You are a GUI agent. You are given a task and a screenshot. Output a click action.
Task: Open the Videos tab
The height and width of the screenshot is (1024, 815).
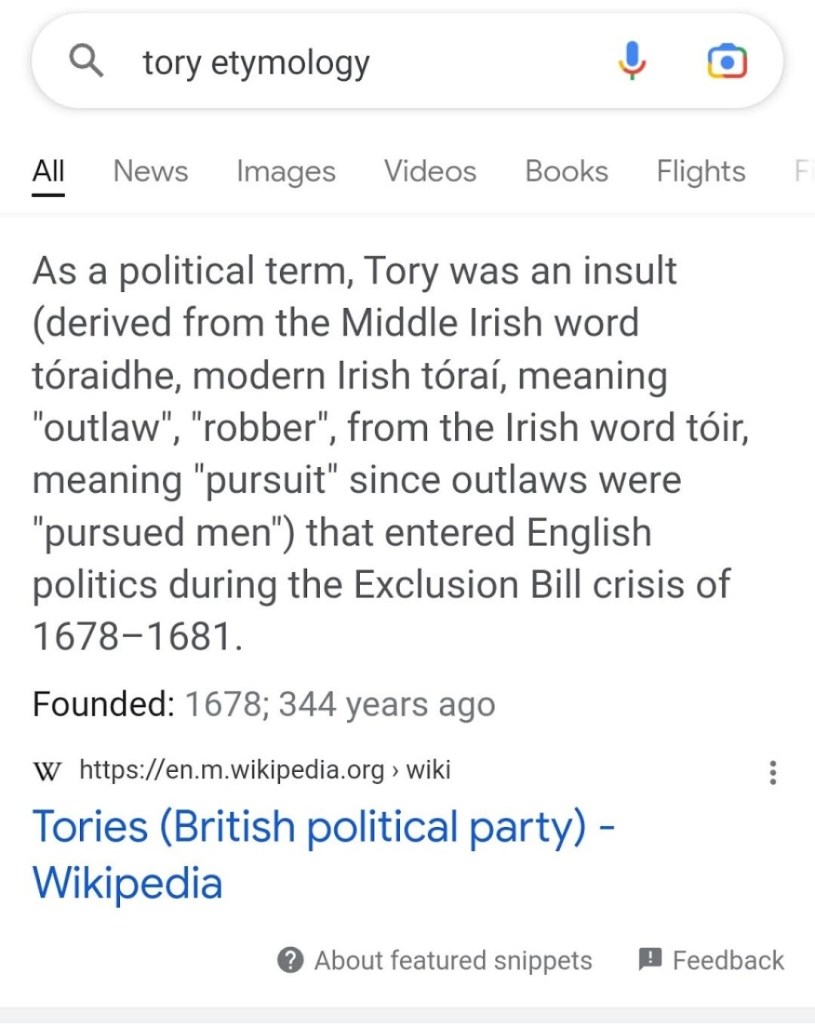point(430,171)
